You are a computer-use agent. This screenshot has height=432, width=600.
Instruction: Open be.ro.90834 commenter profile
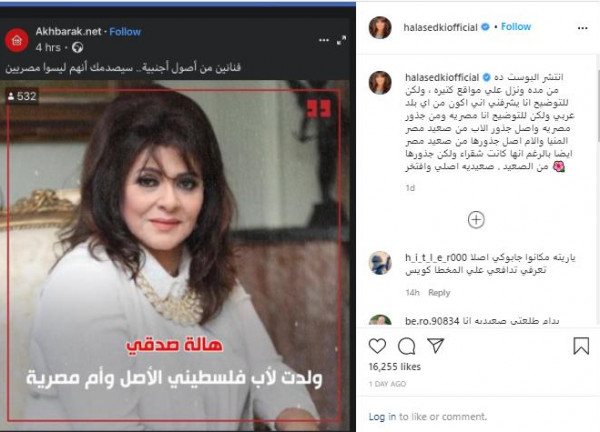click(x=432, y=321)
